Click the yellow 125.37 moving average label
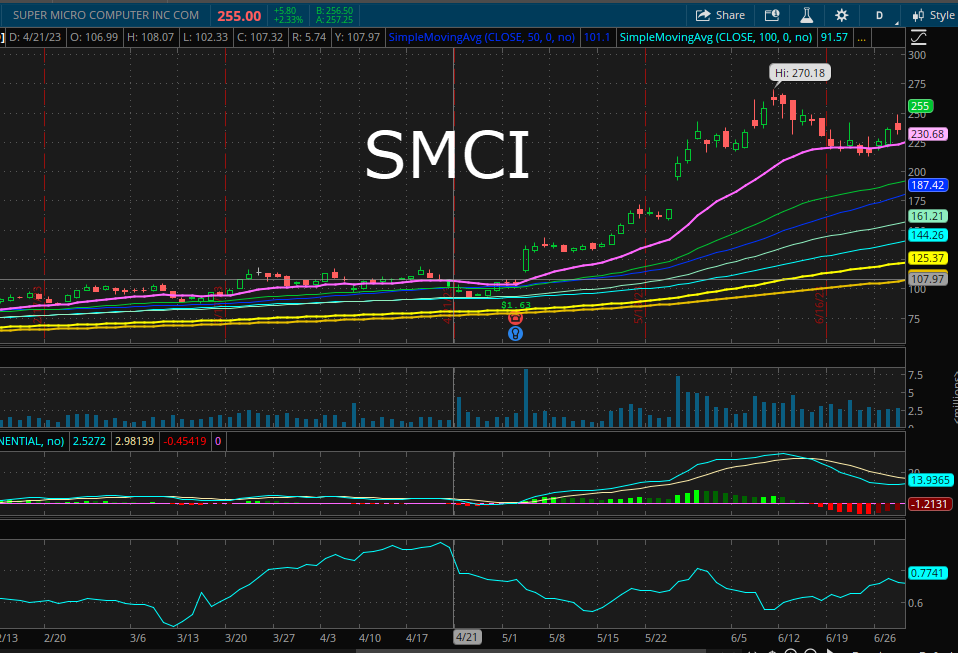 pyautogui.click(x=927, y=258)
